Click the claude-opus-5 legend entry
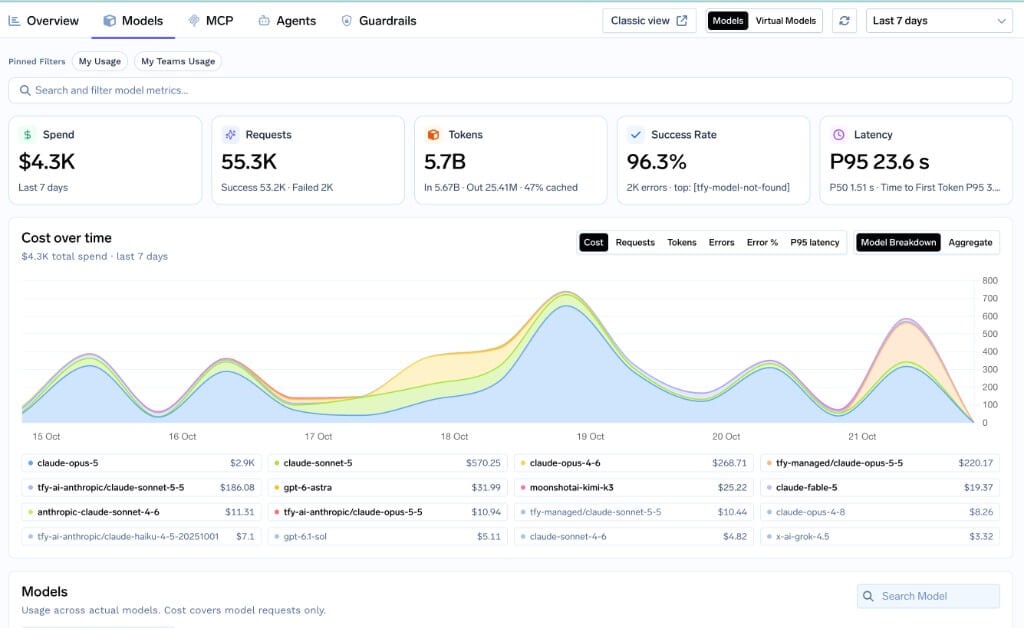 pos(141,463)
